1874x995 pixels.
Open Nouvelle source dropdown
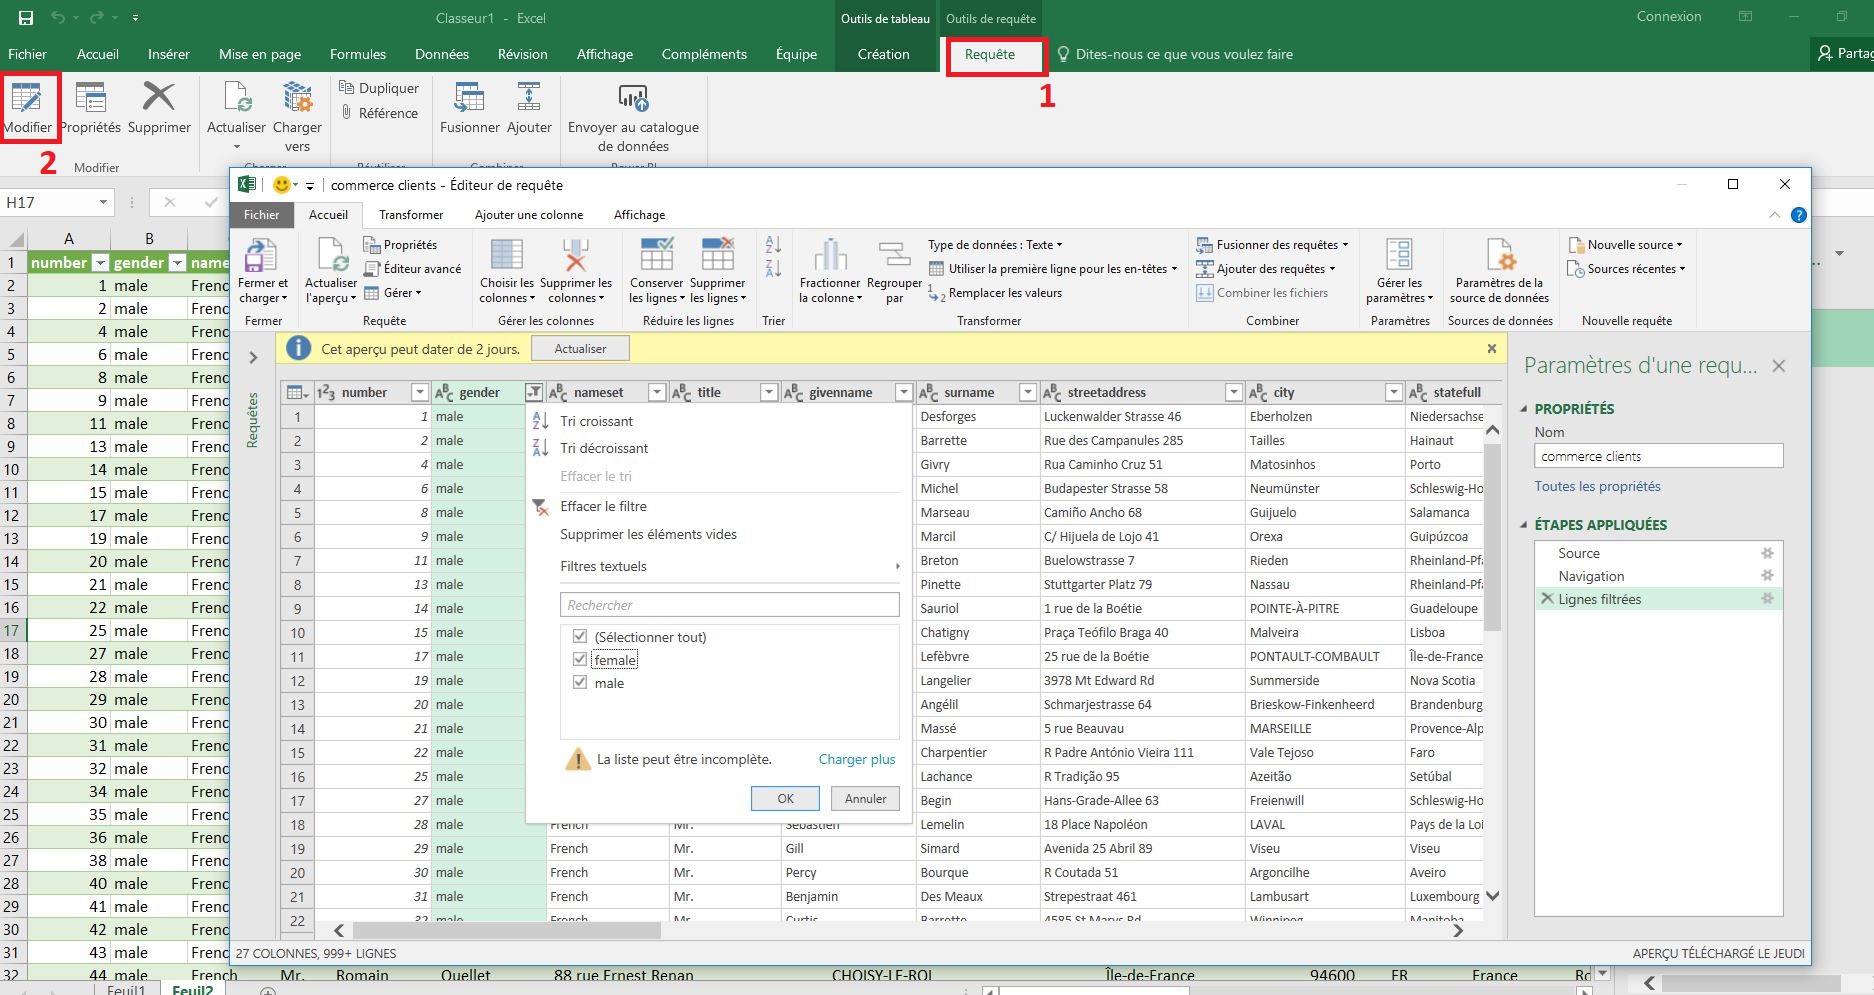point(1626,245)
